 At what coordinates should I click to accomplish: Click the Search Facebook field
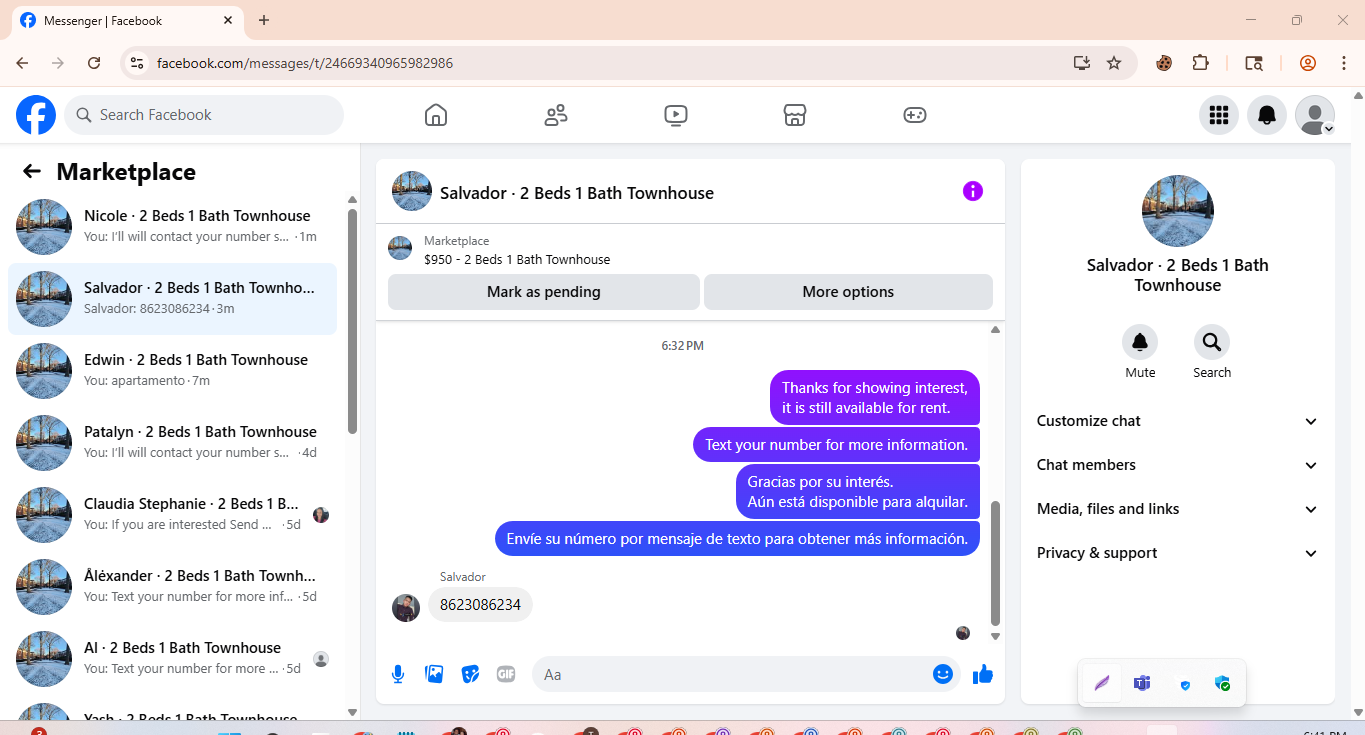[x=204, y=115]
